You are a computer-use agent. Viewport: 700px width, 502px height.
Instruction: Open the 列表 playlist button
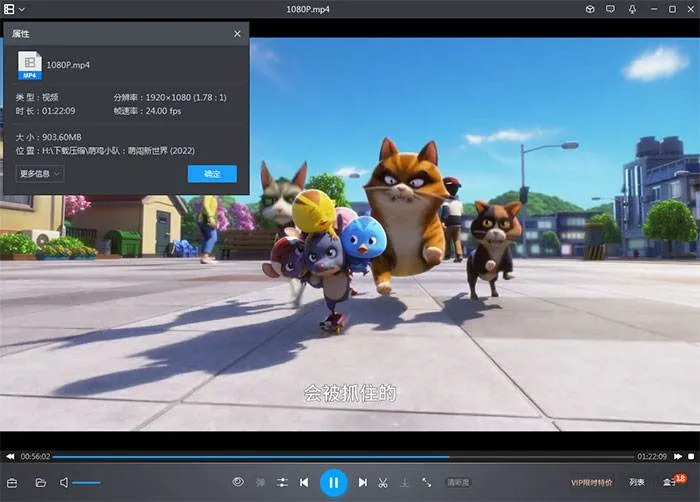(x=637, y=482)
